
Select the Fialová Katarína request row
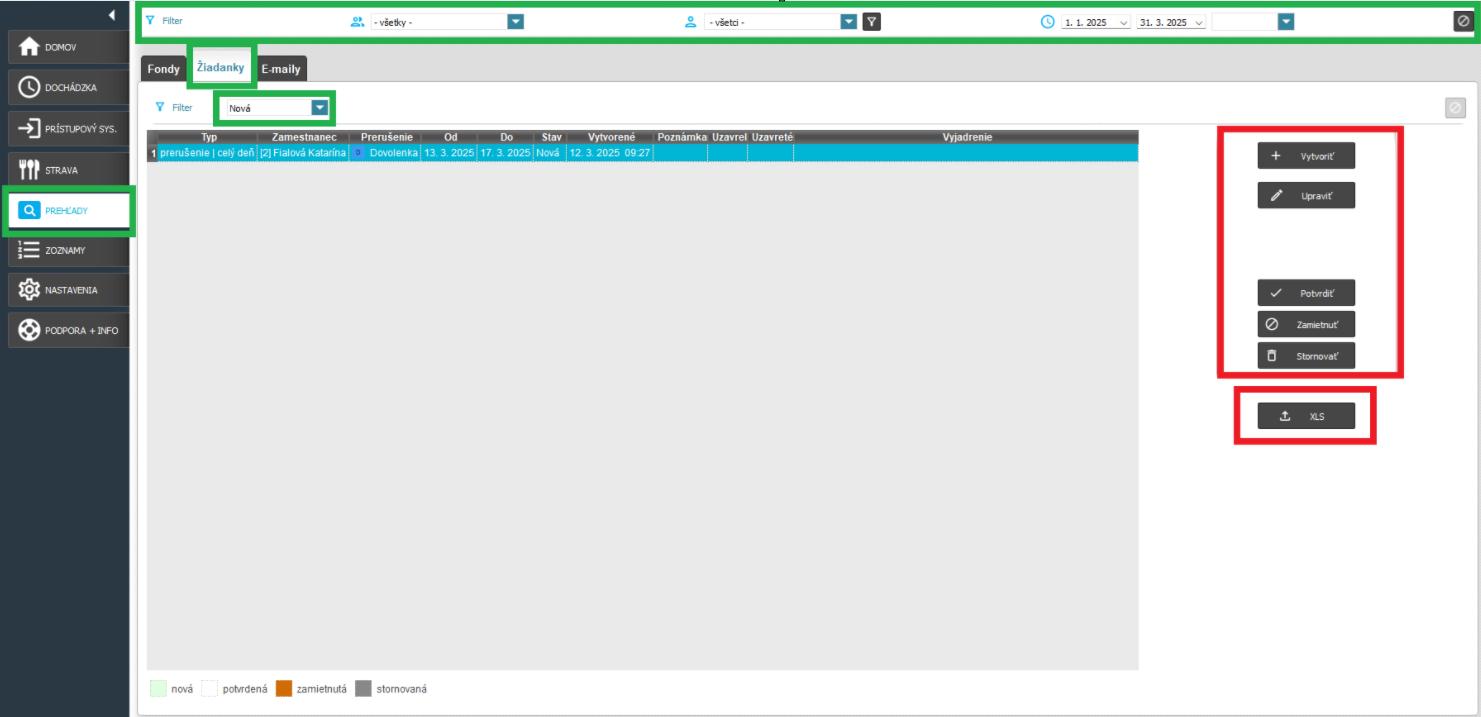tap(302, 153)
